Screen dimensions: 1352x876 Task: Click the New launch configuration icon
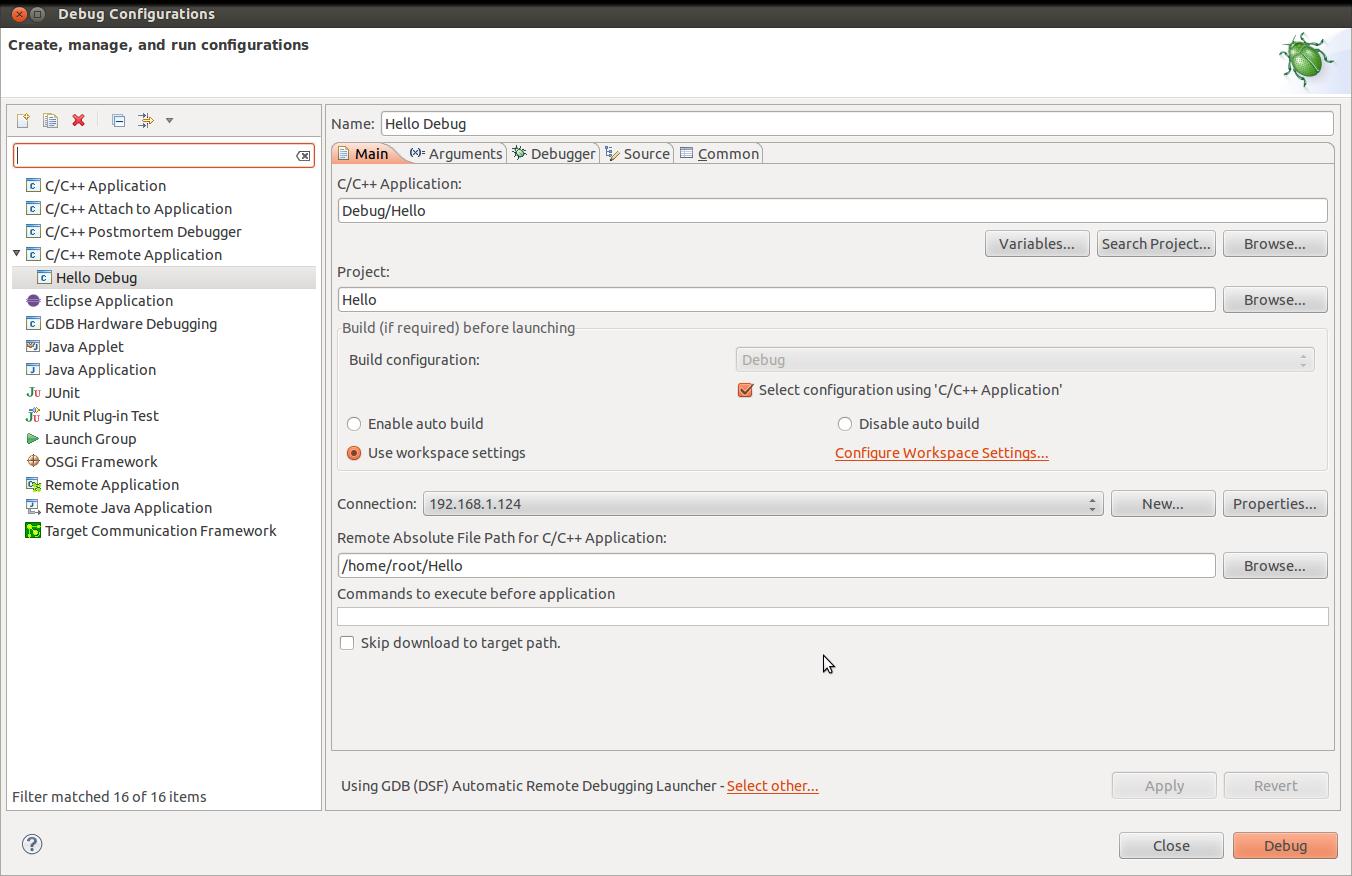22,121
